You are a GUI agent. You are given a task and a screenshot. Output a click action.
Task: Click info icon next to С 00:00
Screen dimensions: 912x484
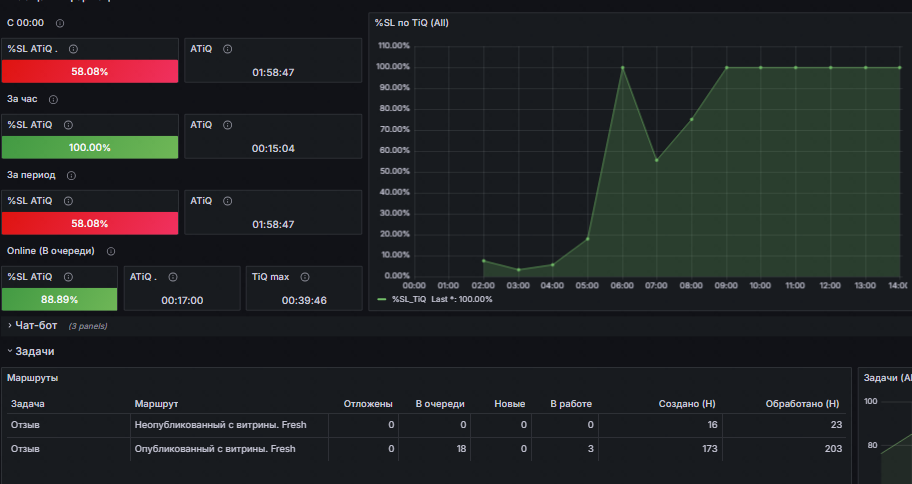(x=60, y=23)
